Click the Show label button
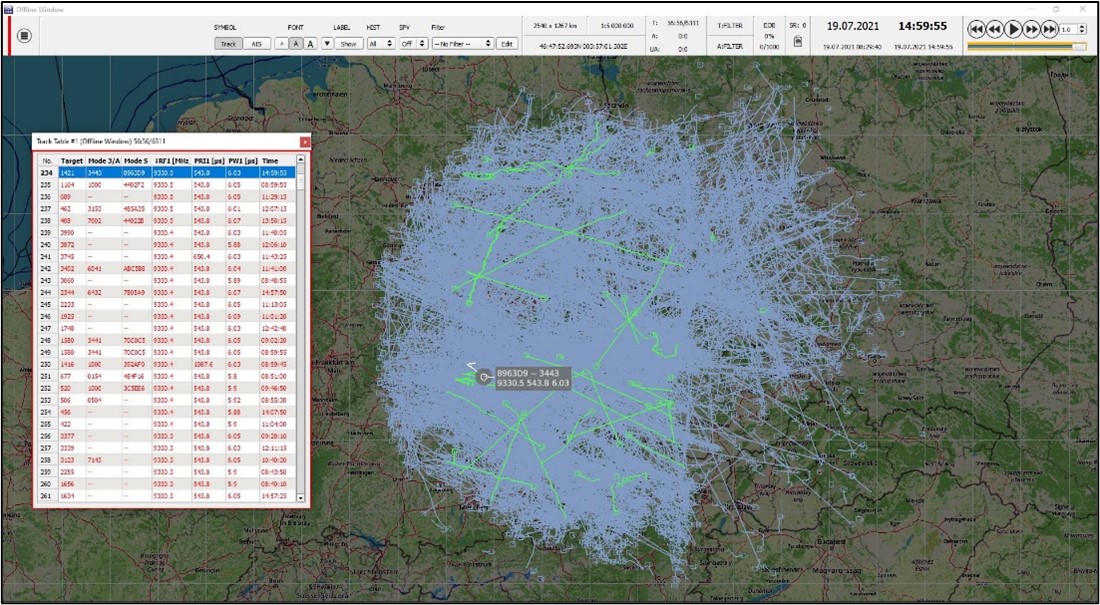Viewport: 1100px width, 605px height. (x=348, y=44)
